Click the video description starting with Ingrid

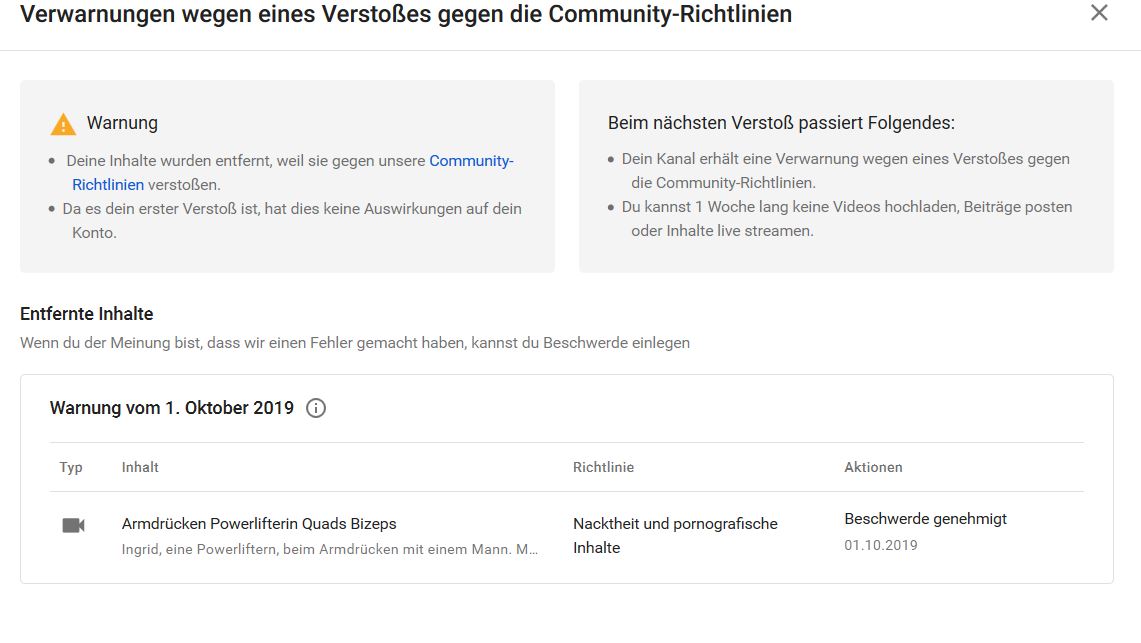tap(330, 549)
